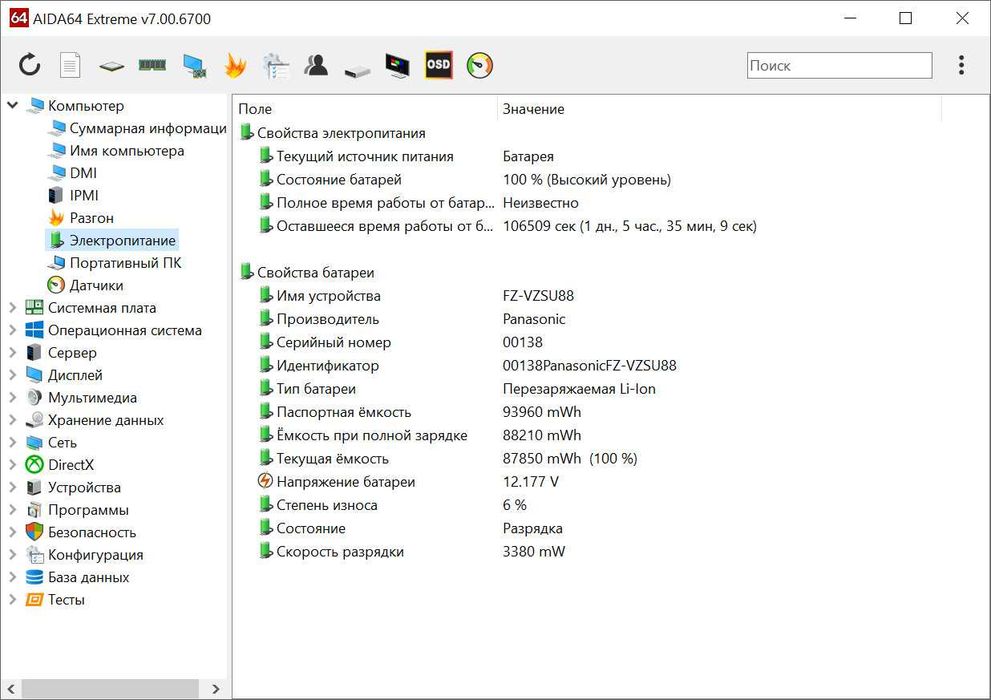Click the Значение column header
Viewport: 991px width, 700px height.
(x=533, y=109)
